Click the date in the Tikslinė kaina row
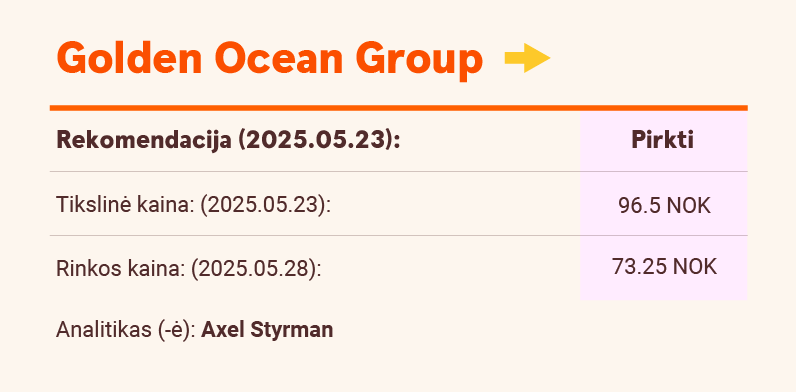The width and height of the screenshot is (796, 392). tap(265, 205)
